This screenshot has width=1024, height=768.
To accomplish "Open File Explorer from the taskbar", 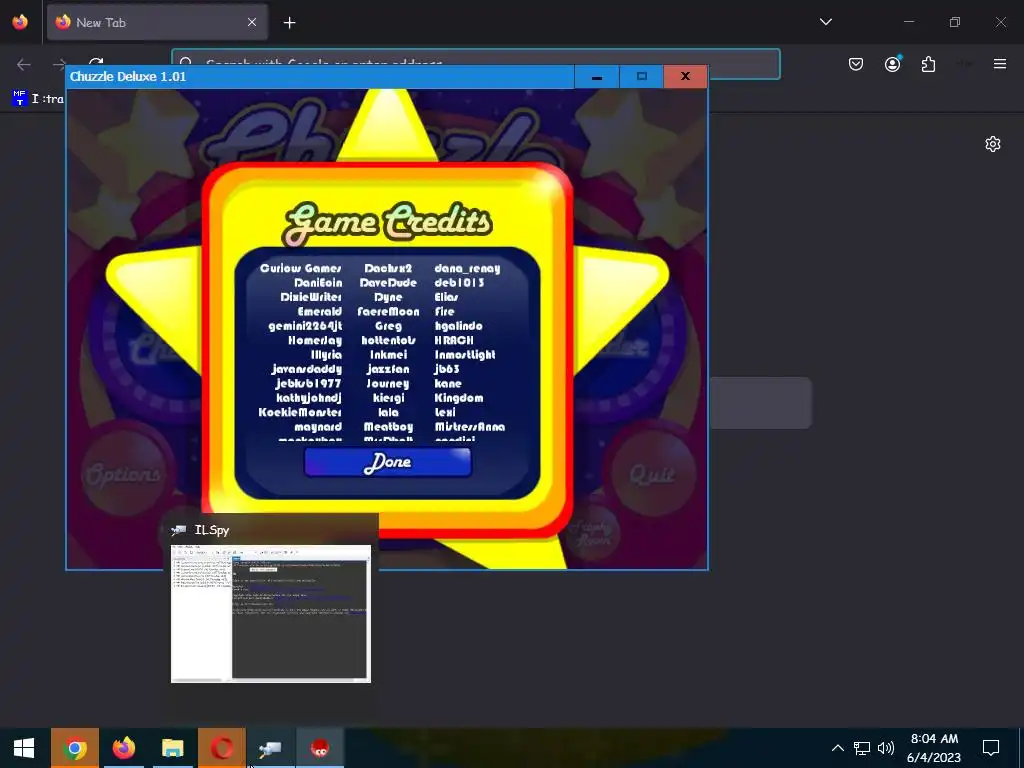I will click(172, 748).
